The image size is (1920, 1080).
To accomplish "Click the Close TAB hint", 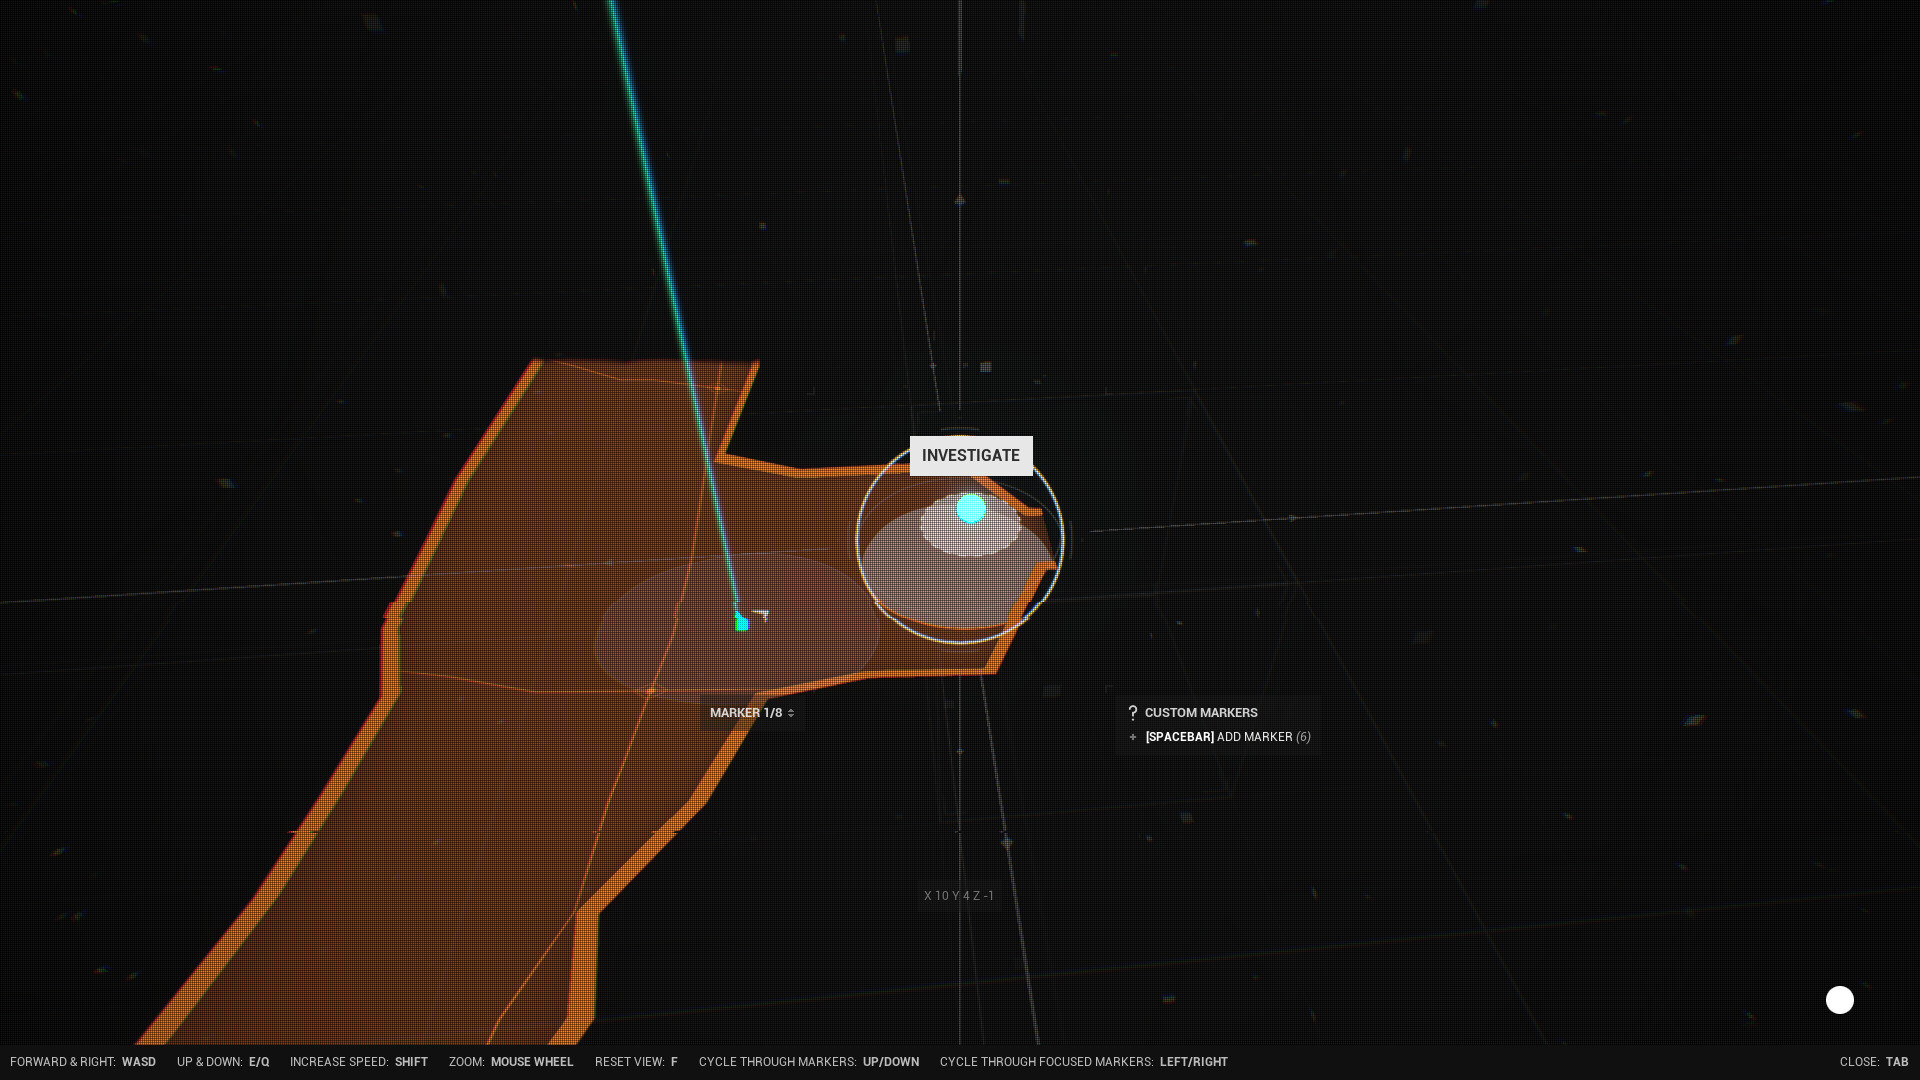I will point(1873,1062).
